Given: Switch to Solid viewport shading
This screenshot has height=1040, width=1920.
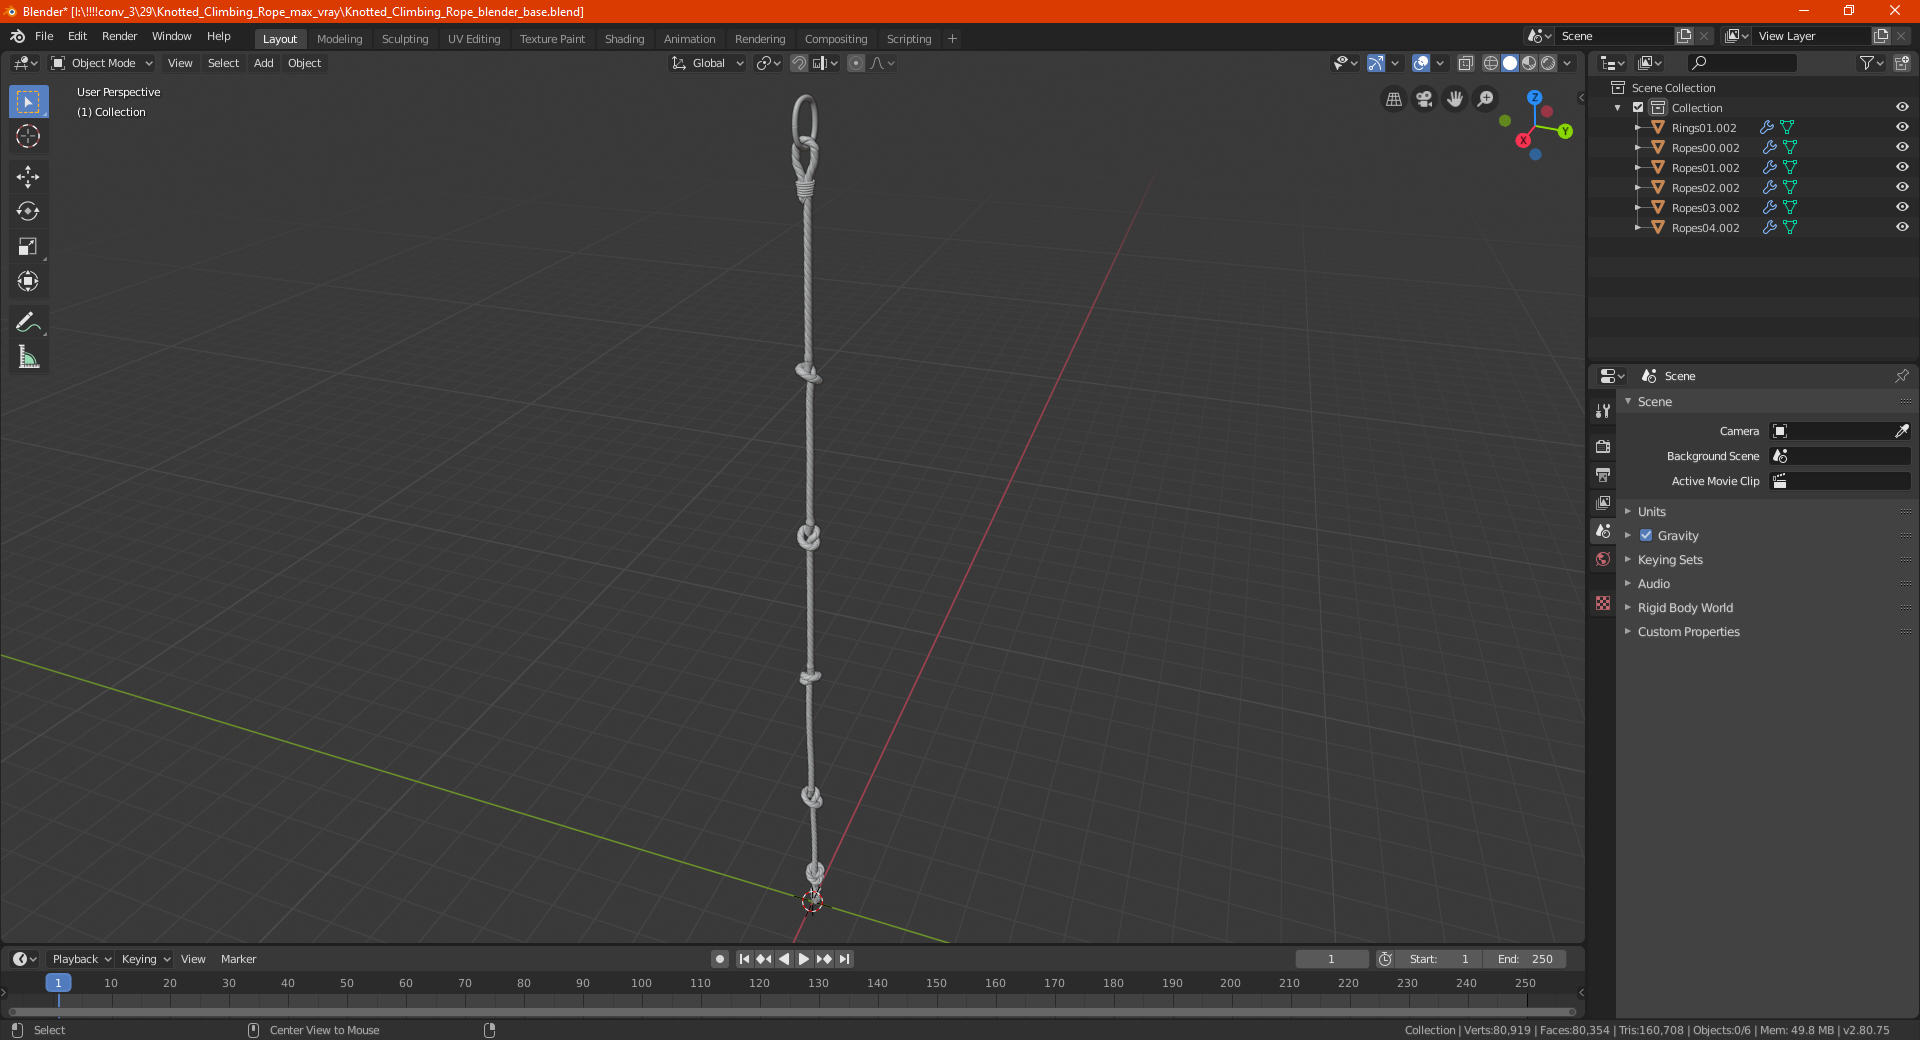Looking at the screenshot, I should click(x=1510, y=63).
